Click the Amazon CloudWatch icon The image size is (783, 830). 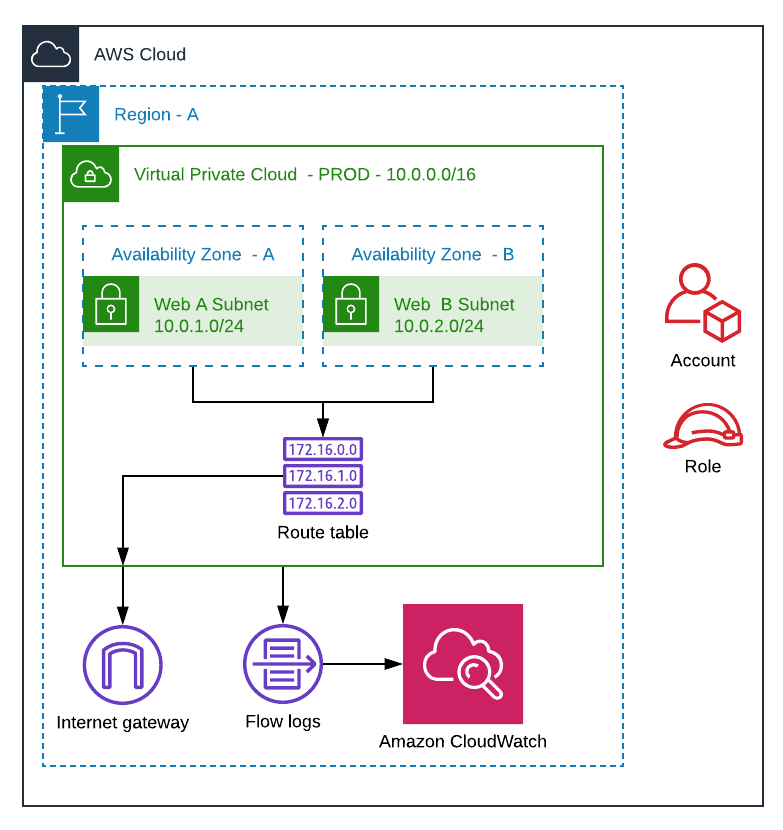click(x=463, y=664)
